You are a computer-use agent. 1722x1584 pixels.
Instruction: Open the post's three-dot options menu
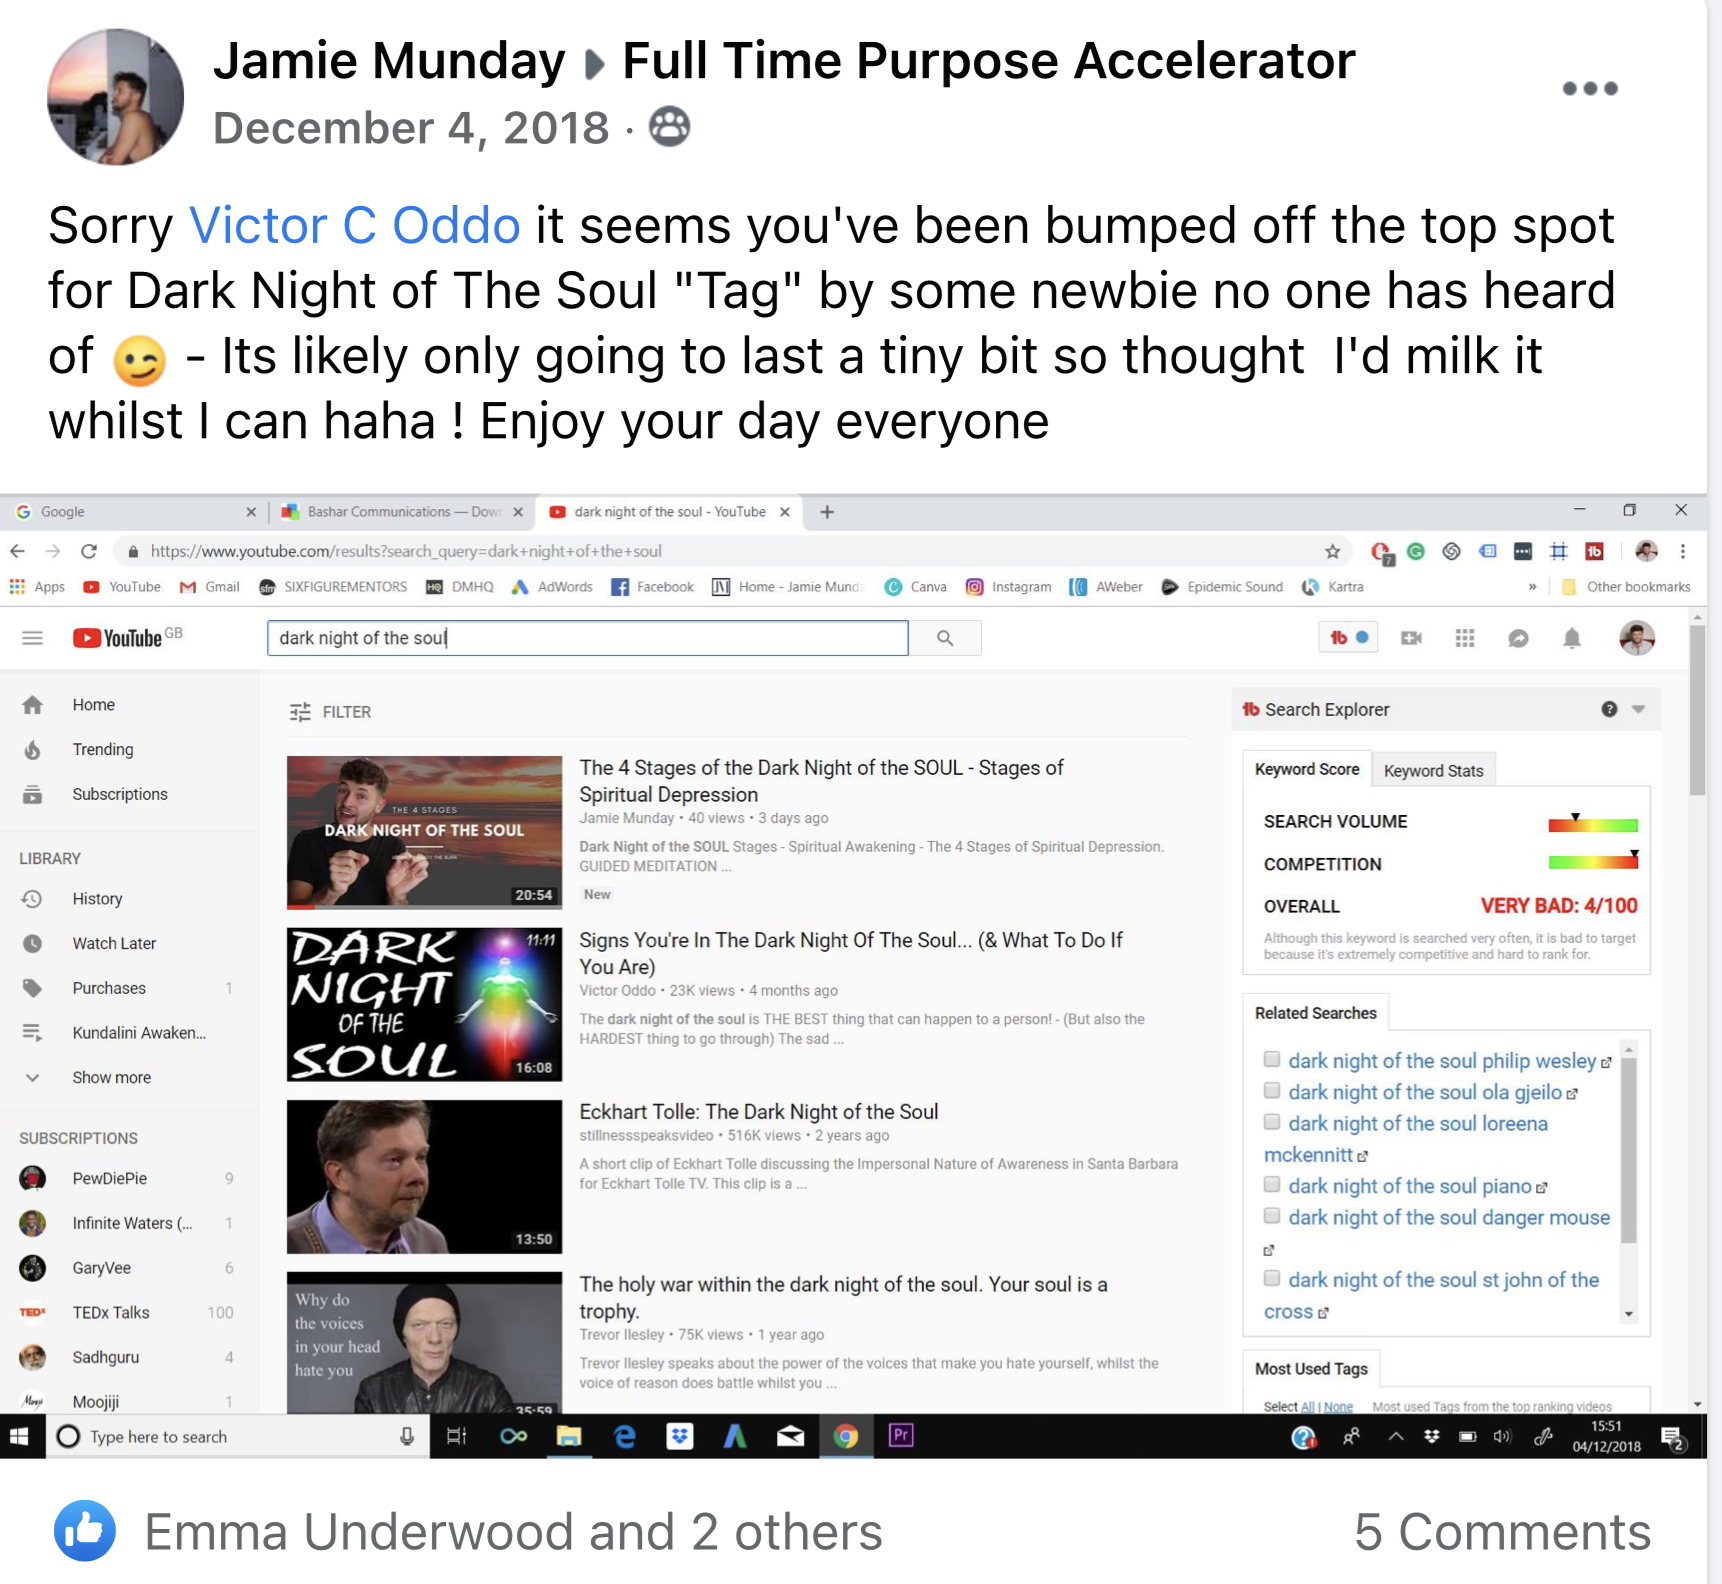click(x=1590, y=88)
